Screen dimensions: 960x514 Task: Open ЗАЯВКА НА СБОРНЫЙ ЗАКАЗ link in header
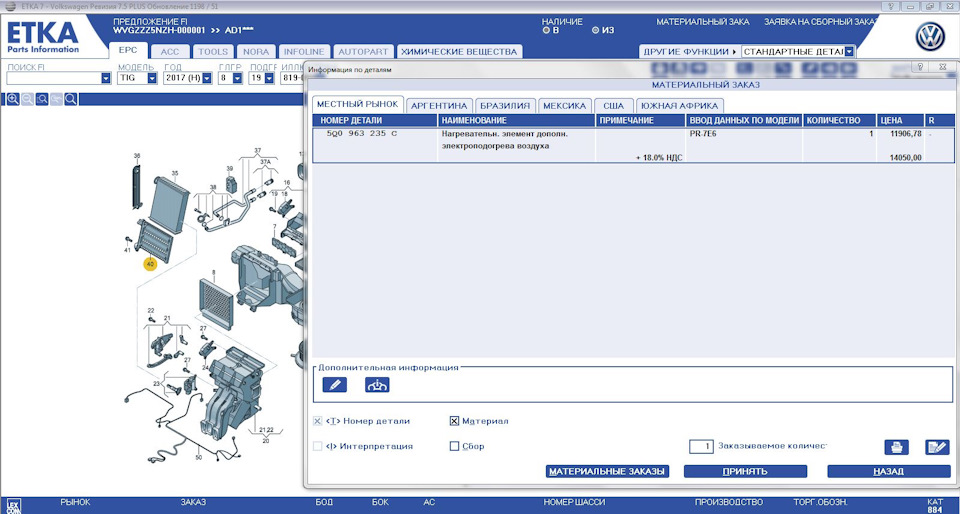(x=819, y=21)
